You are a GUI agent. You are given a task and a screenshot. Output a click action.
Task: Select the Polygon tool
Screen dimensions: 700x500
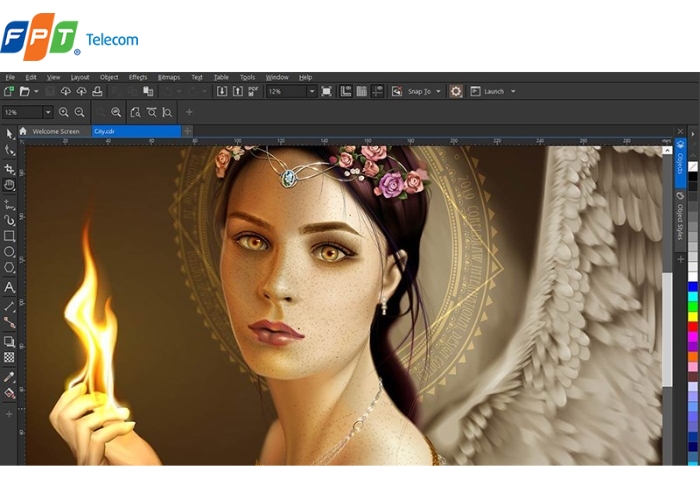[x=9, y=267]
